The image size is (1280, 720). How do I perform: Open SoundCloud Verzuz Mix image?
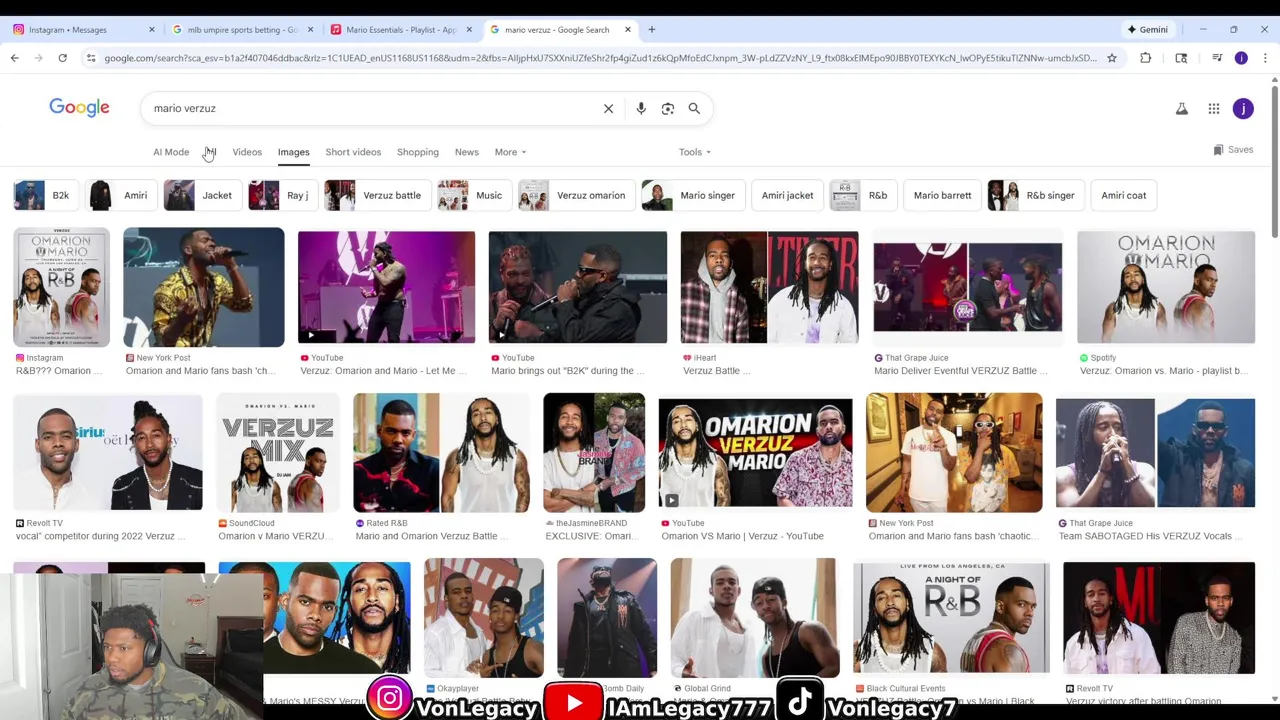pyautogui.click(x=278, y=453)
